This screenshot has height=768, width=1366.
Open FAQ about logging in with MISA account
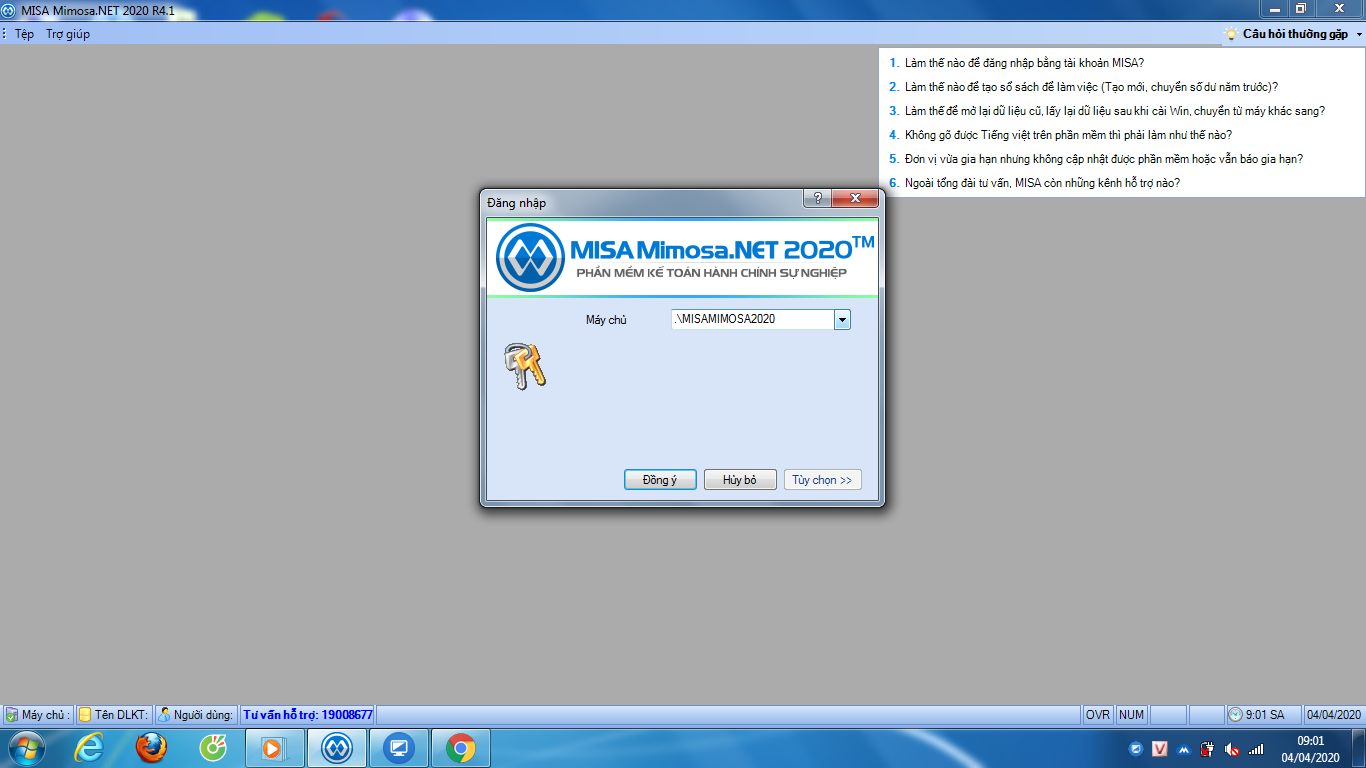point(1024,63)
